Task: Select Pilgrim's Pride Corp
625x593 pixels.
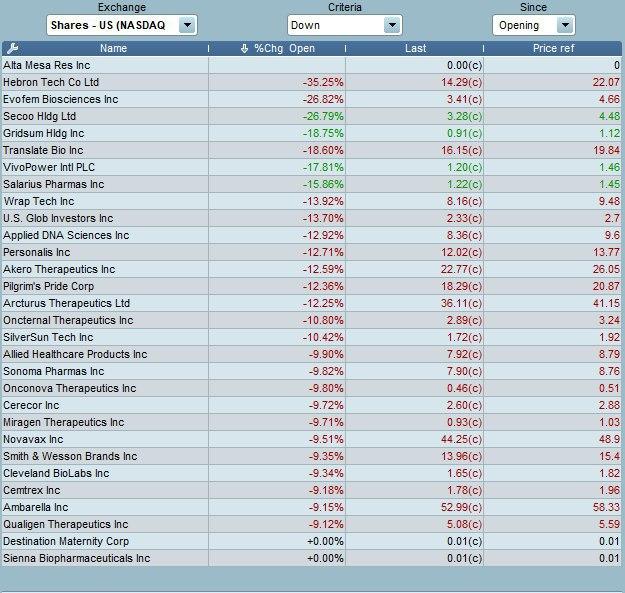Action: [x=49, y=286]
